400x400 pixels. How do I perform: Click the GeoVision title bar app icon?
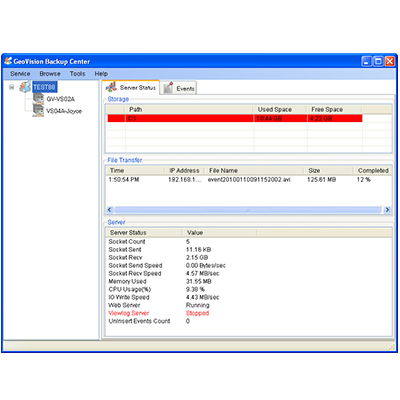click(8, 61)
